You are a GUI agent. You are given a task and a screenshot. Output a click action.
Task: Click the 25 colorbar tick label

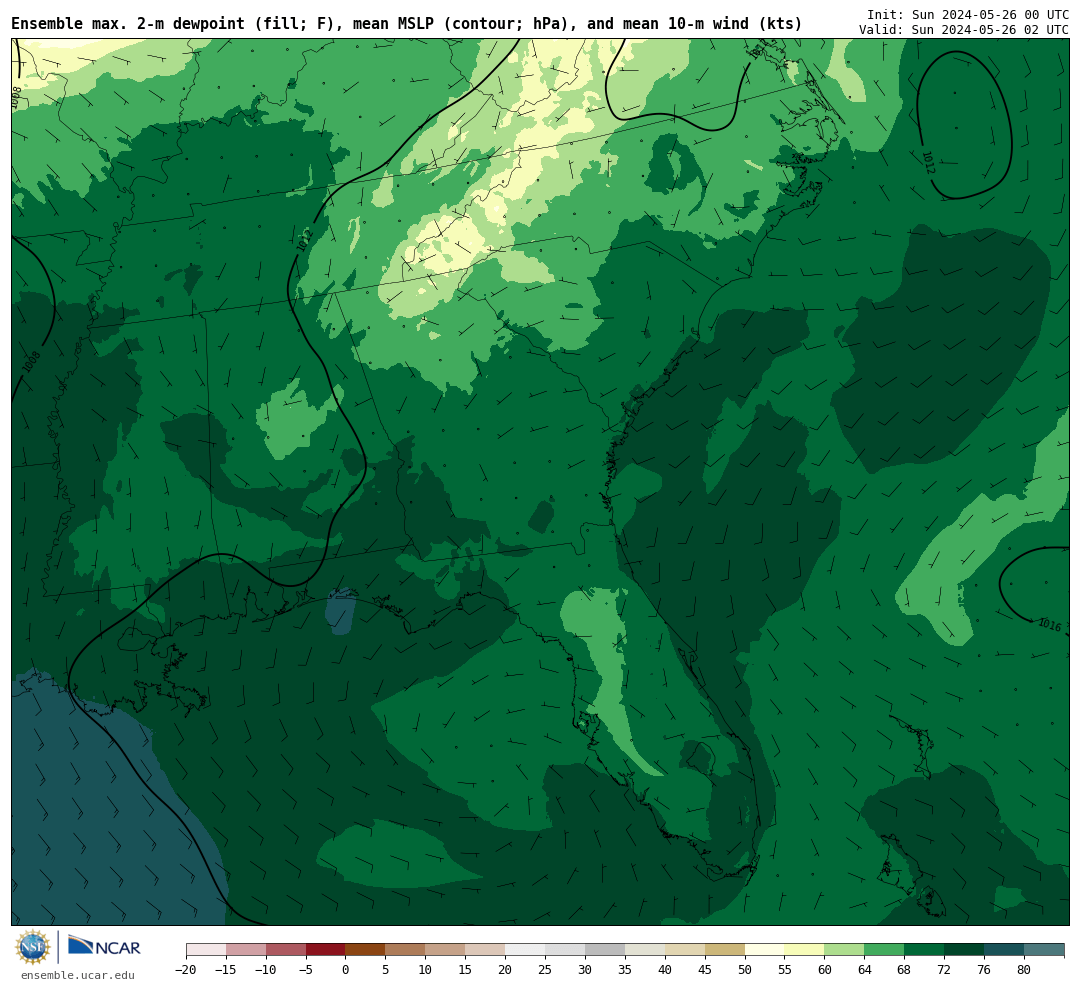[x=546, y=969]
